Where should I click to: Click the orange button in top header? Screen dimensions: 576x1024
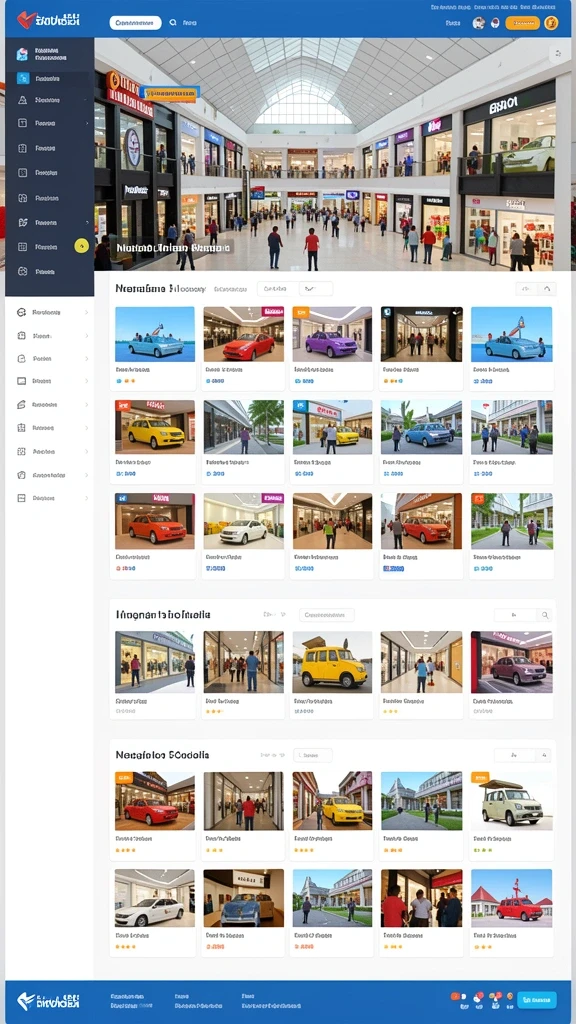522,23
